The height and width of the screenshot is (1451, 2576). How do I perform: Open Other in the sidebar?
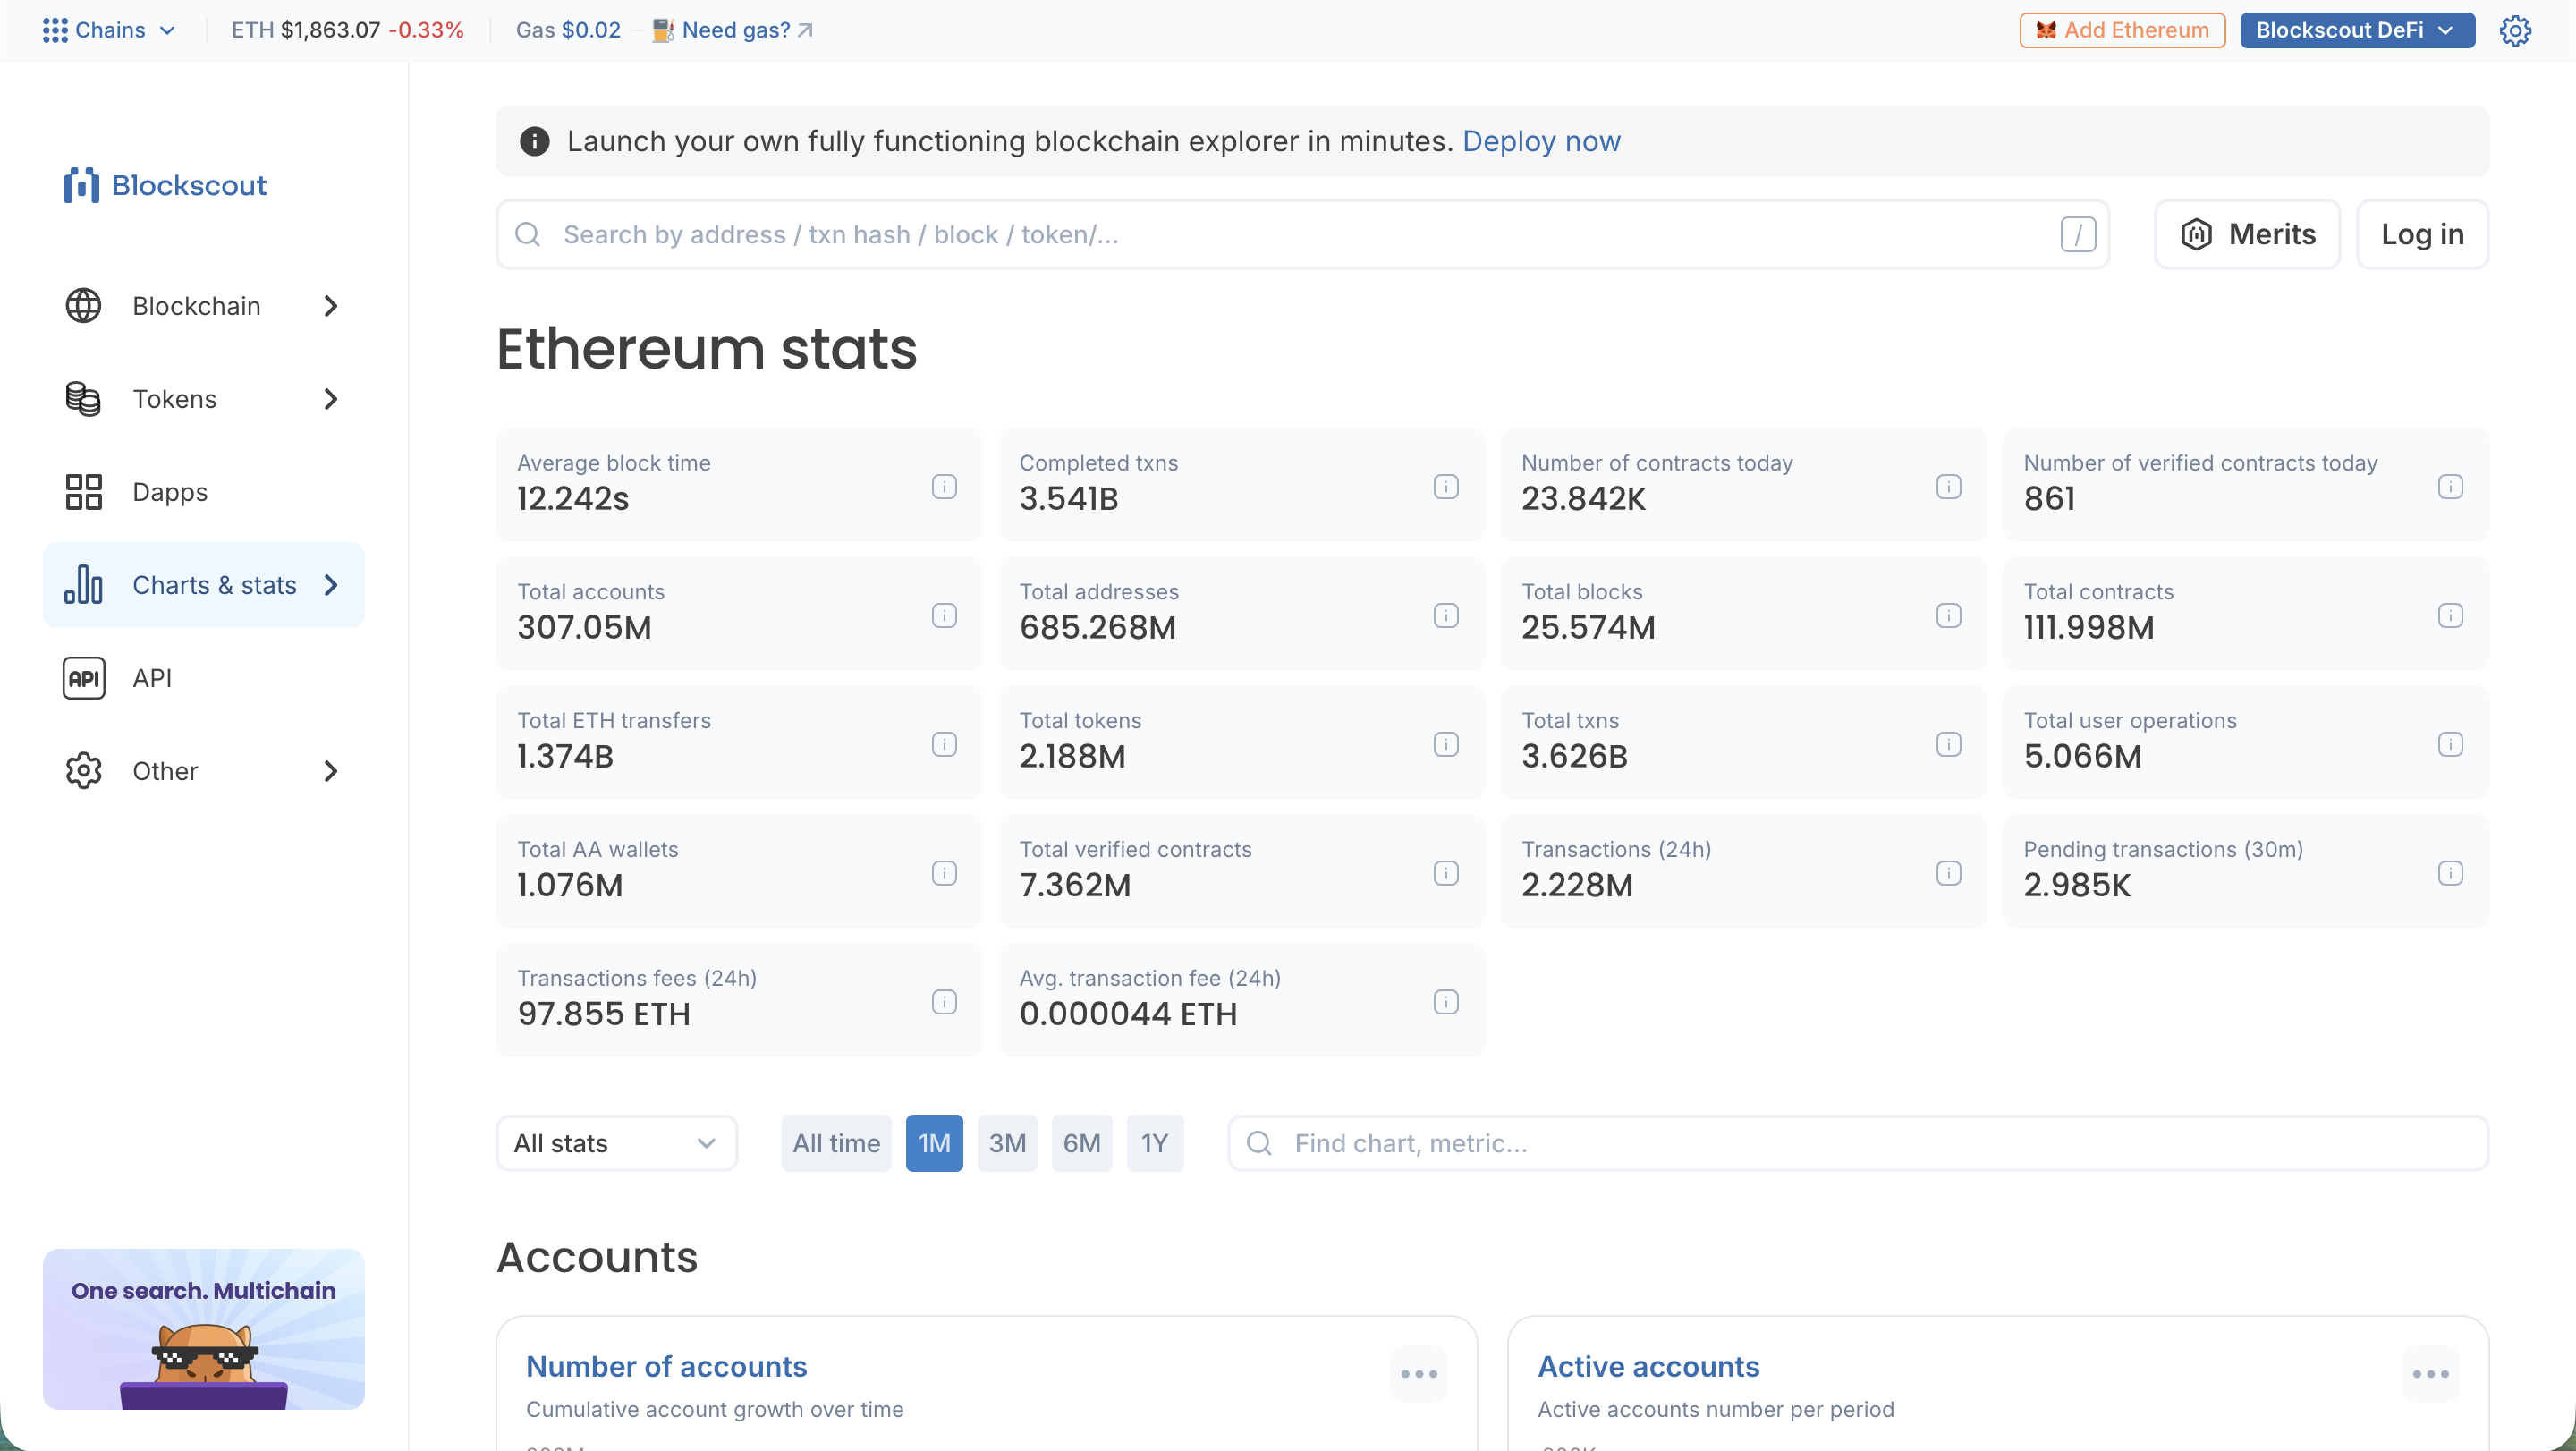(203, 771)
